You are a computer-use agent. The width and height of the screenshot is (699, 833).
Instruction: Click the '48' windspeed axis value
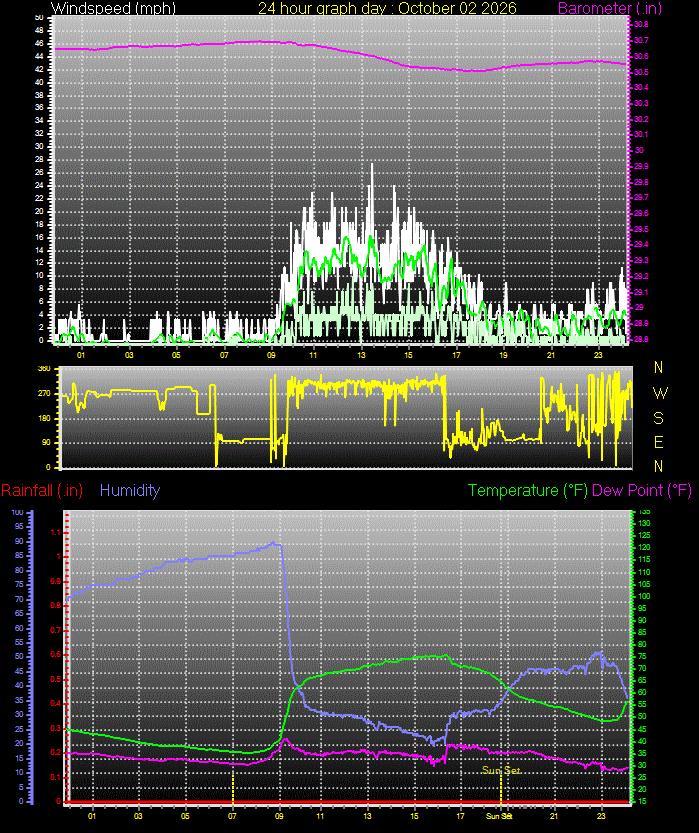point(39,31)
